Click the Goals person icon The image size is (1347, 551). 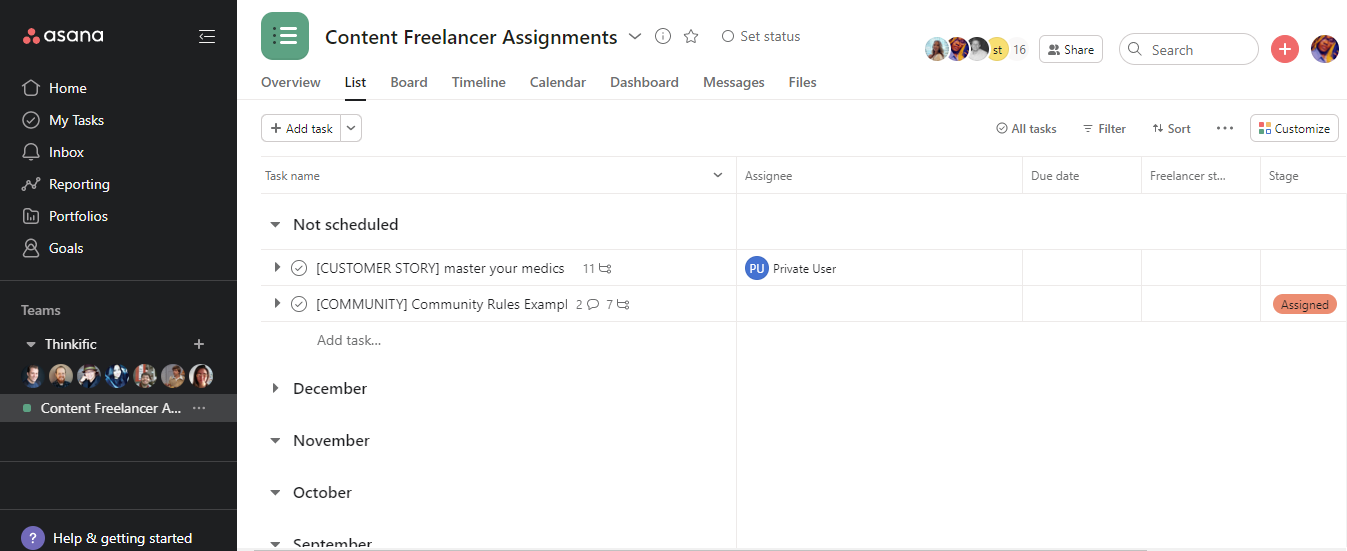tap(31, 248)
